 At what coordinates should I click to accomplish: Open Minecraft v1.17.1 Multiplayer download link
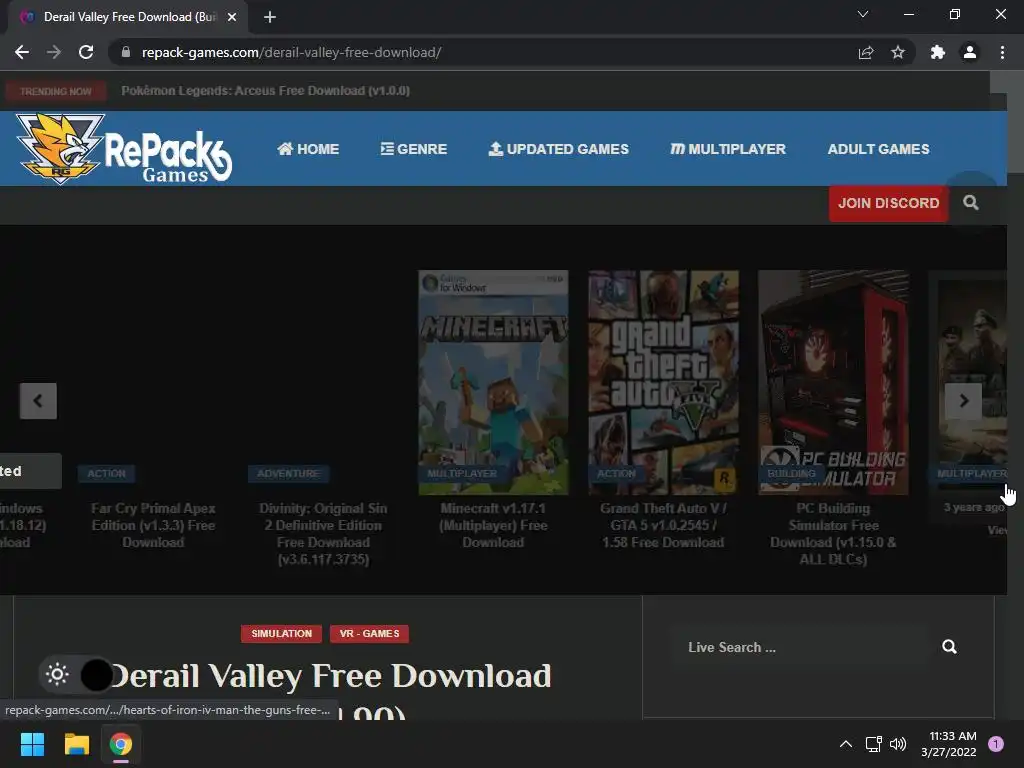tap(493, 525)
